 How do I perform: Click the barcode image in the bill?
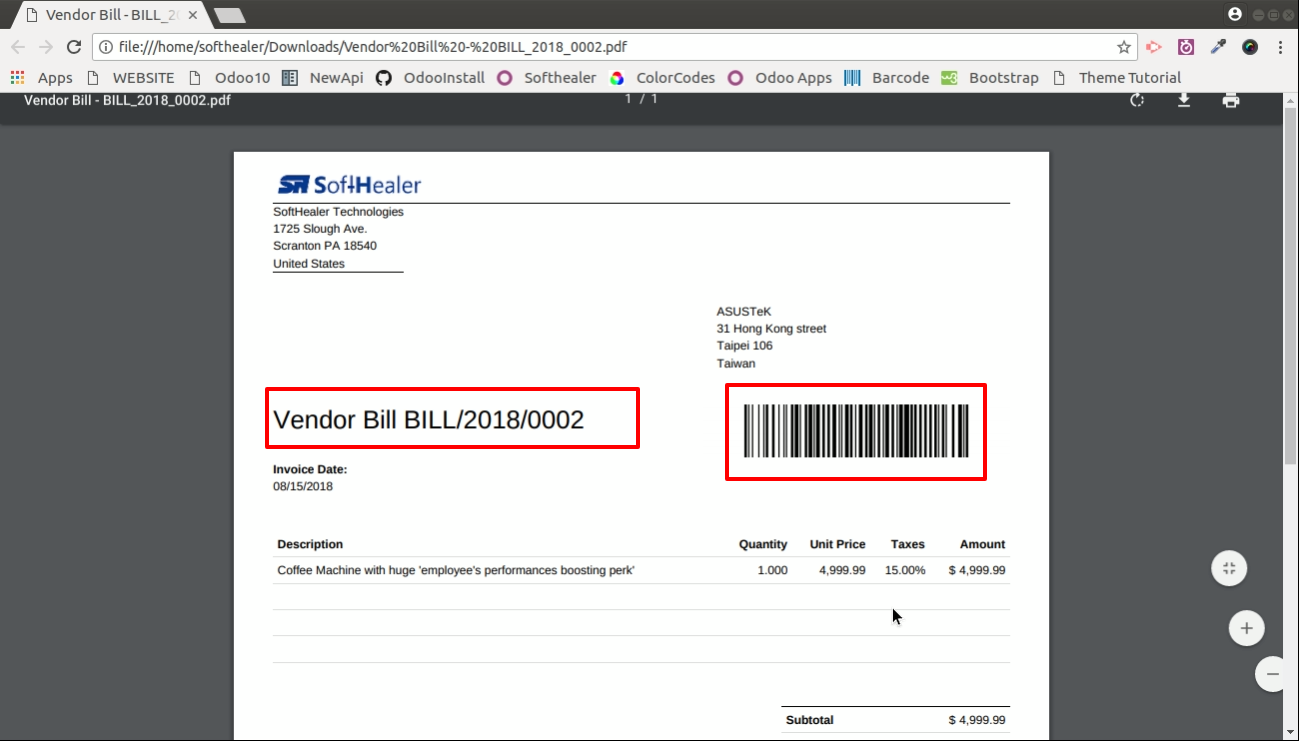[856, 431]
